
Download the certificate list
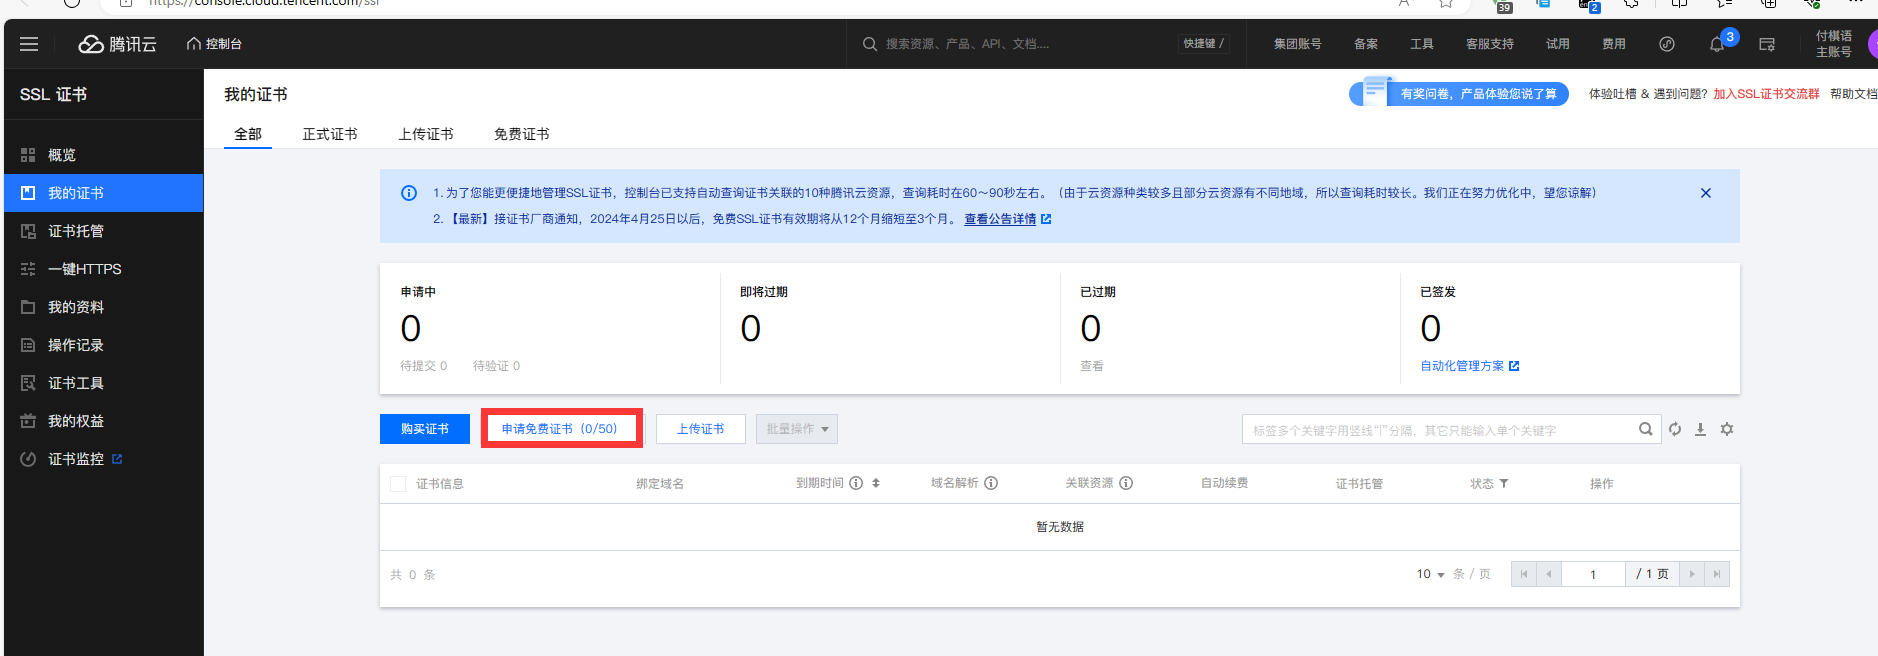click(x=1700, y=429)
